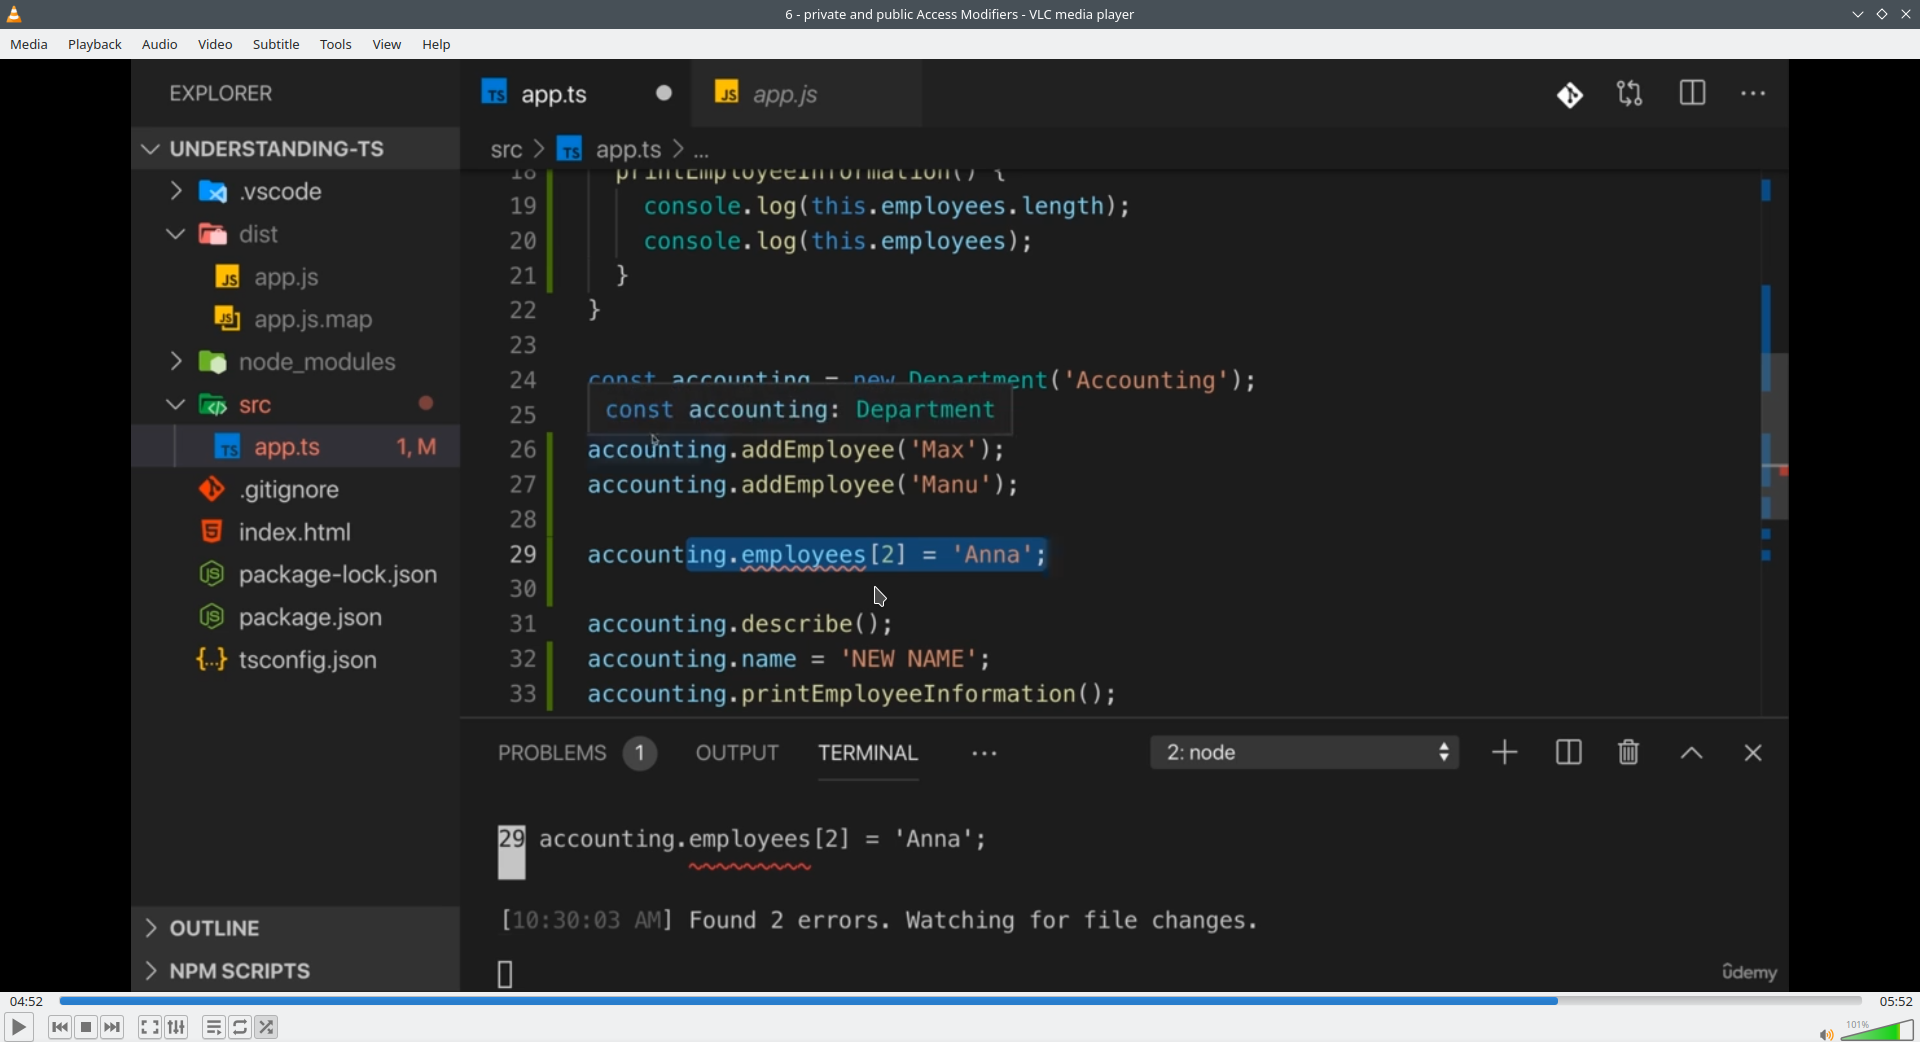Skip to the previous media item
Image resolution: width=1920 pixels, height=1042 pixels.
60,1027
